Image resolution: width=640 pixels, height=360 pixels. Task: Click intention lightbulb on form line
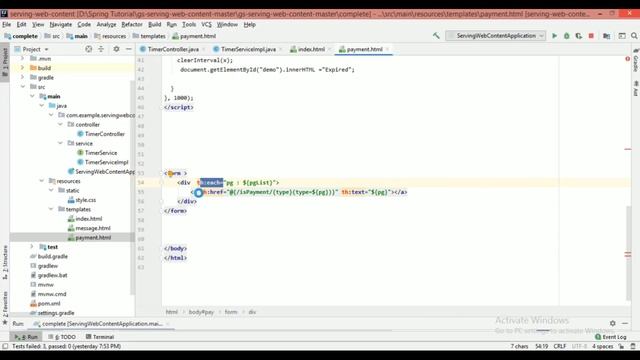click(170, 173)
